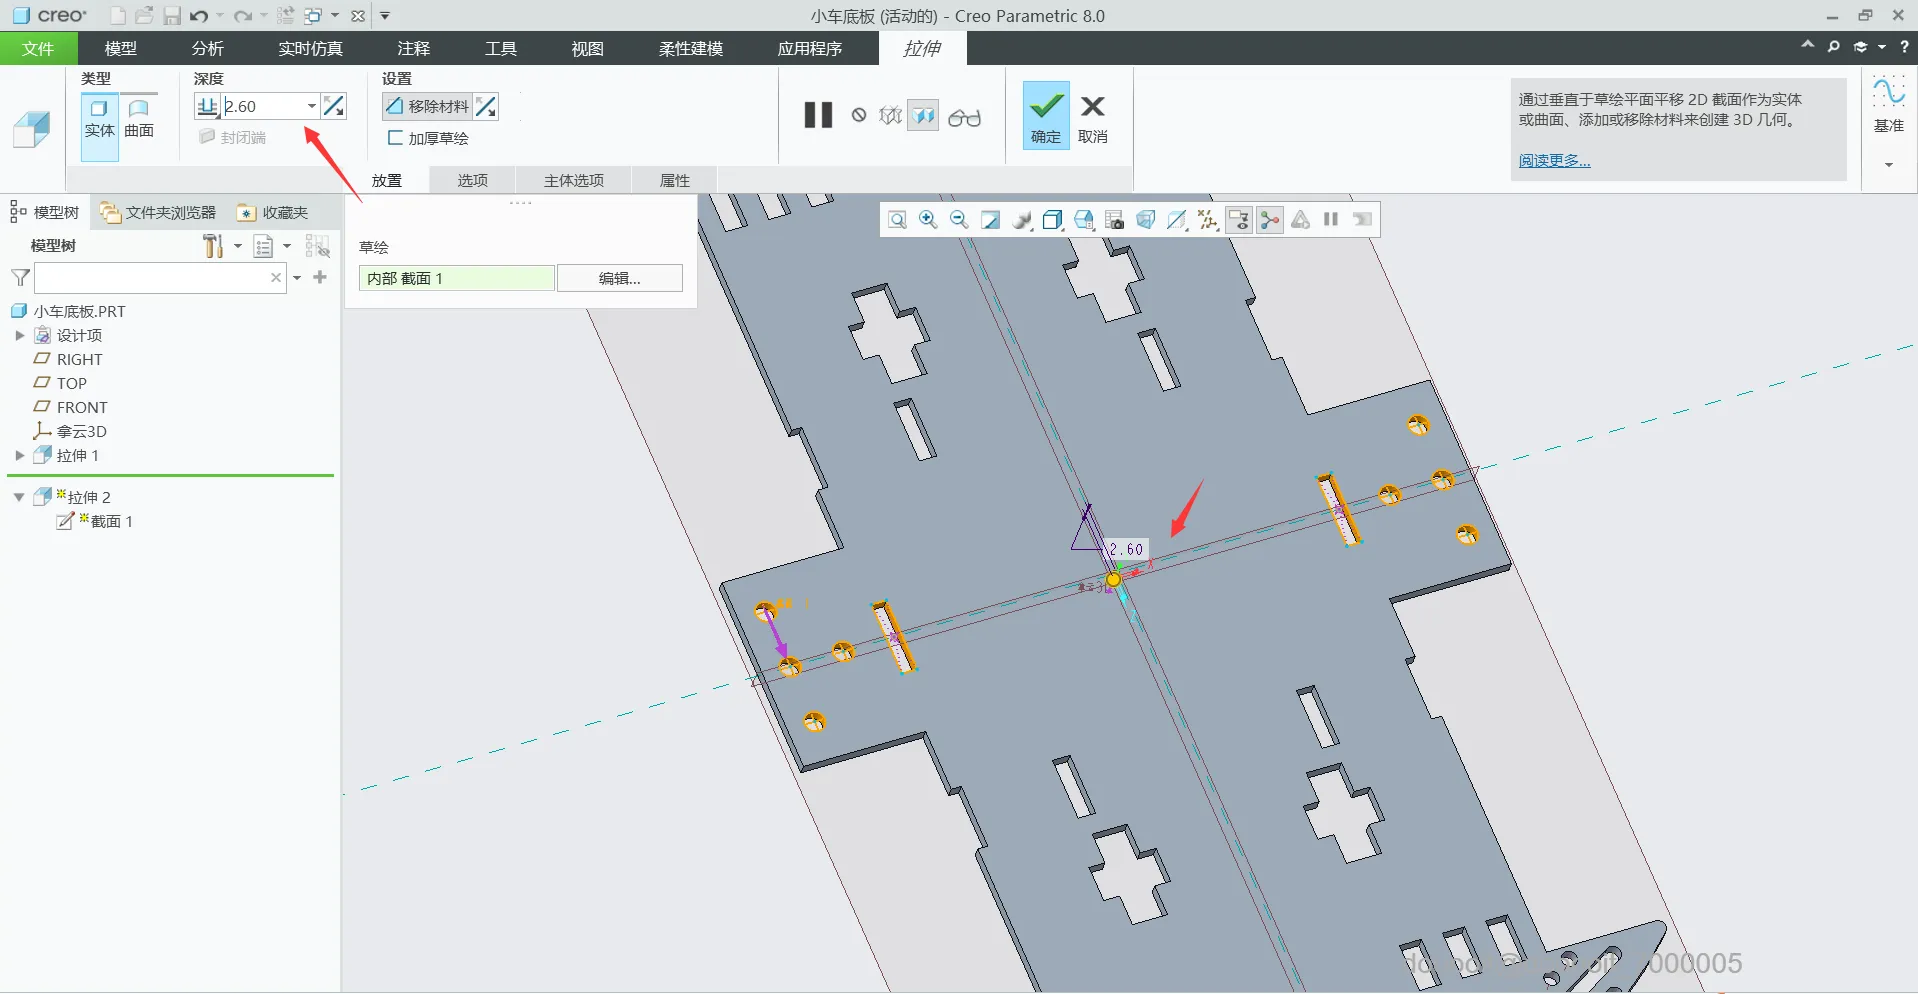Click the save icon in title bar
Screen dimensions: 1918x994
pyautogui.click(x=172, y=16)
